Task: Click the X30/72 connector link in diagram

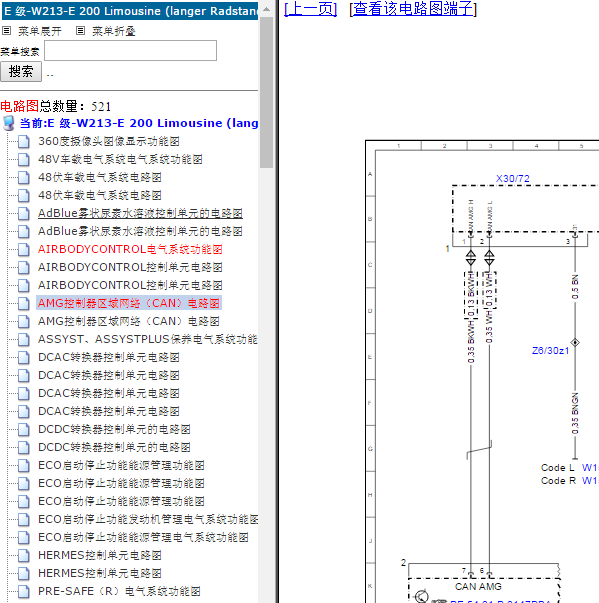Action: point(512,178)
